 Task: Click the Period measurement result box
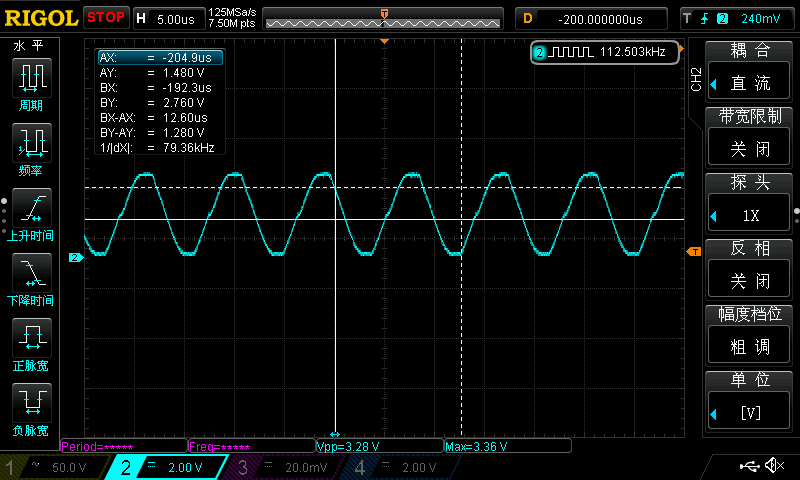pos(124,446)
